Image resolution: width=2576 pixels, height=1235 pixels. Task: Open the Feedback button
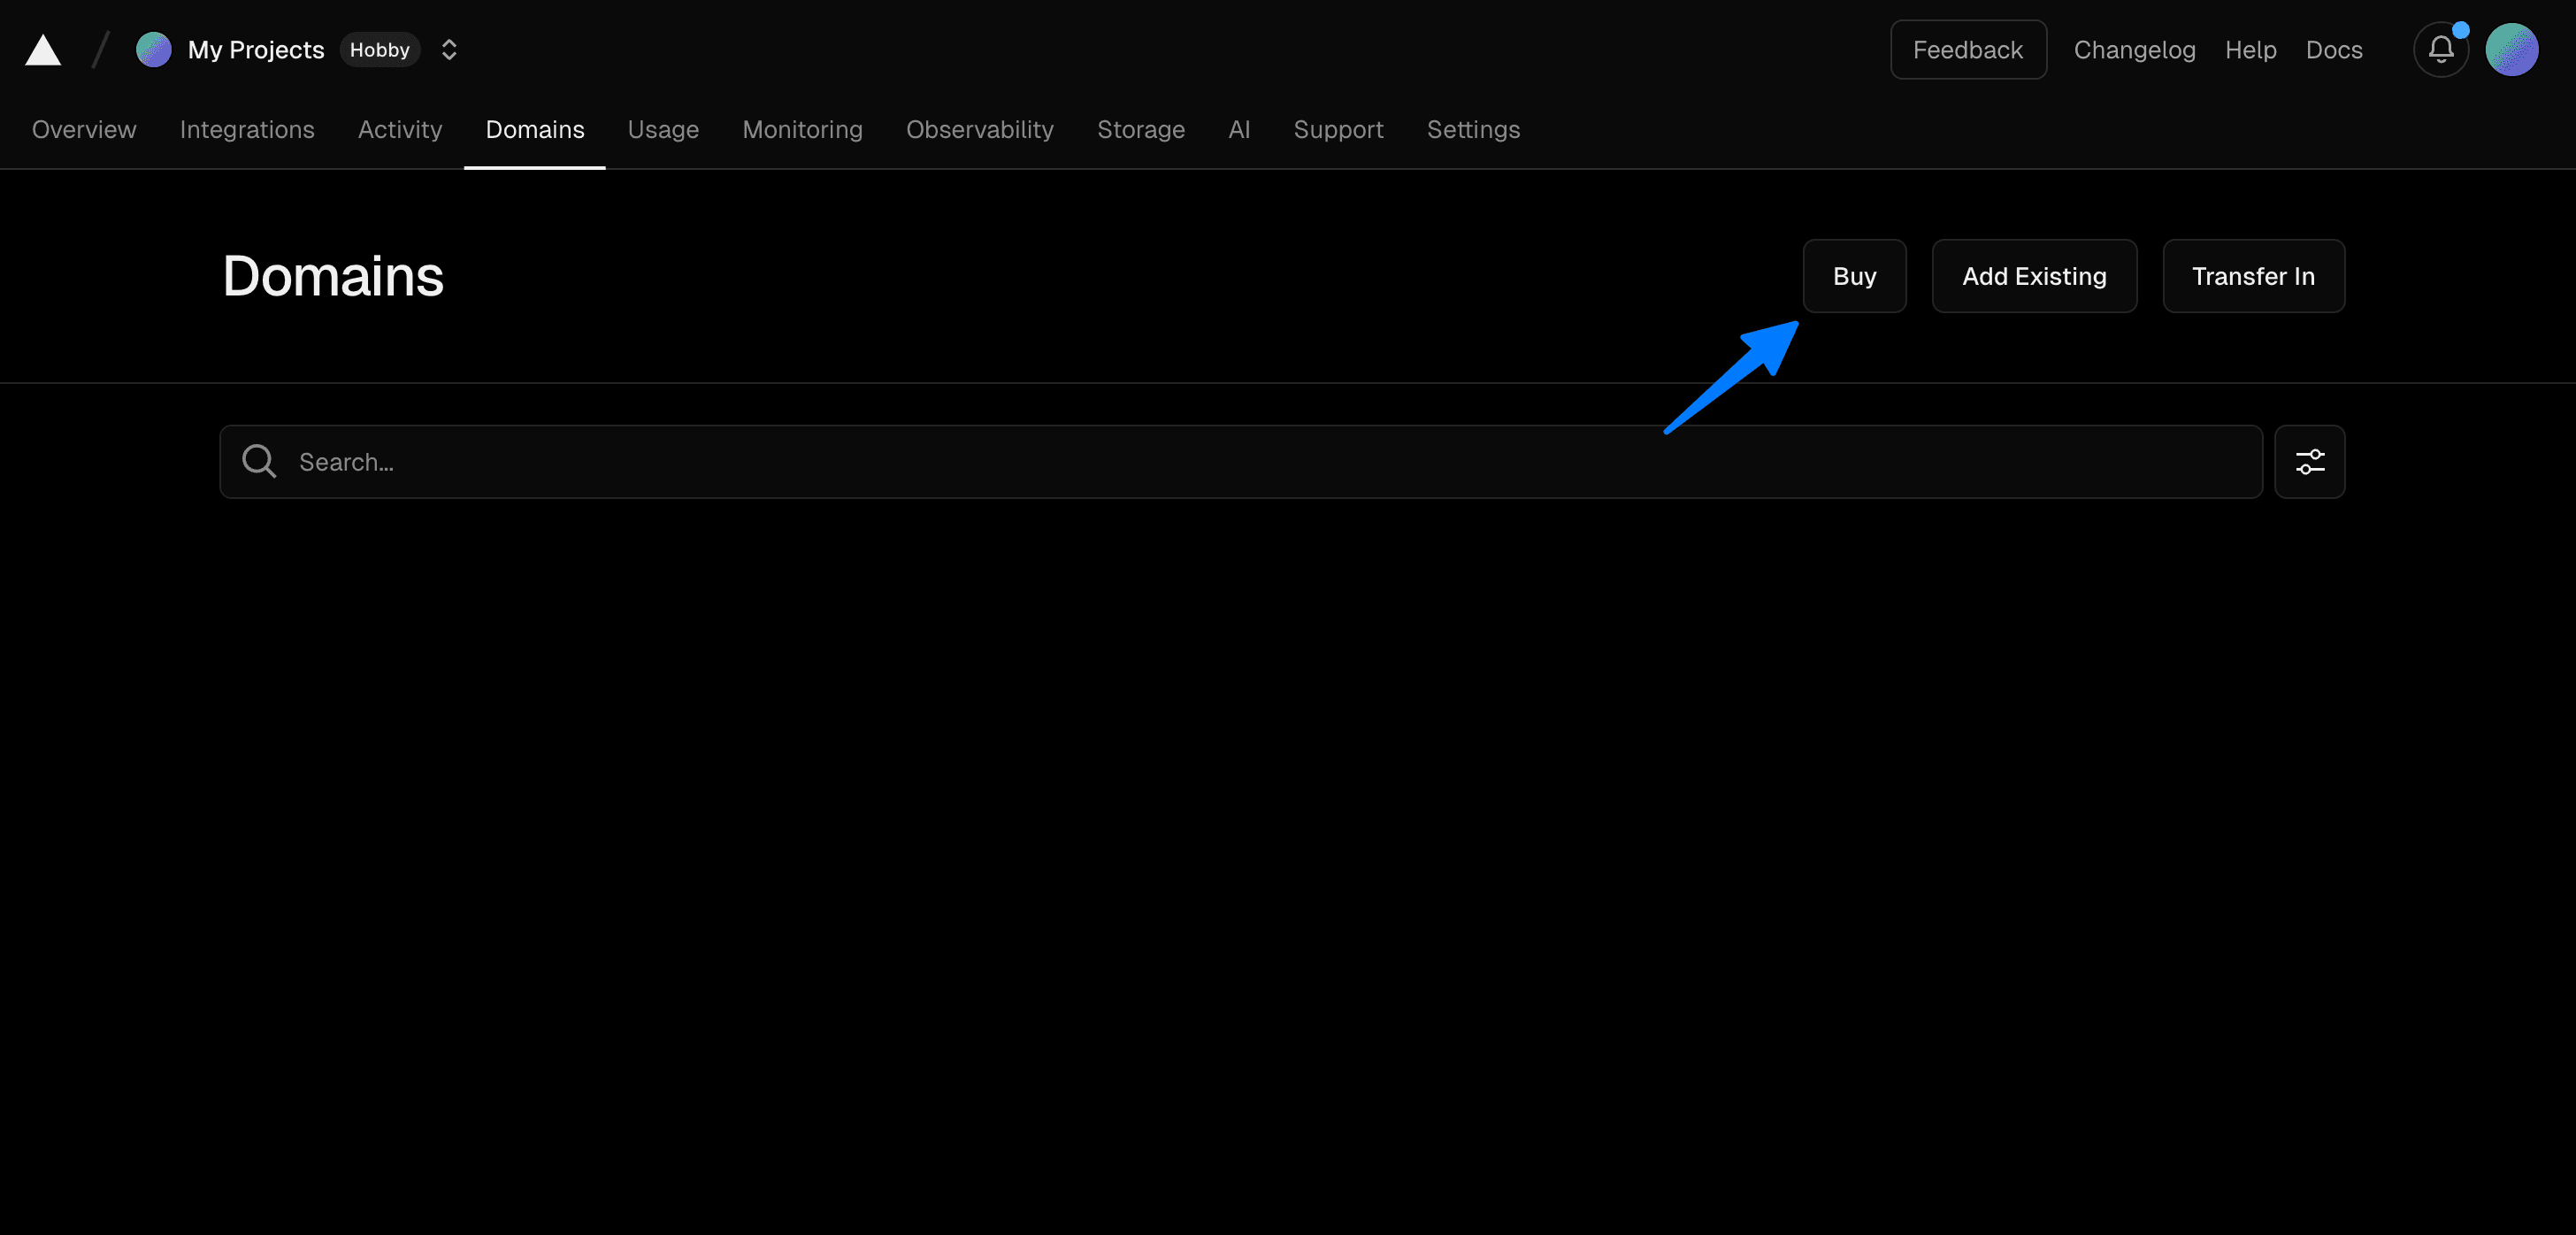[1967, 50]
